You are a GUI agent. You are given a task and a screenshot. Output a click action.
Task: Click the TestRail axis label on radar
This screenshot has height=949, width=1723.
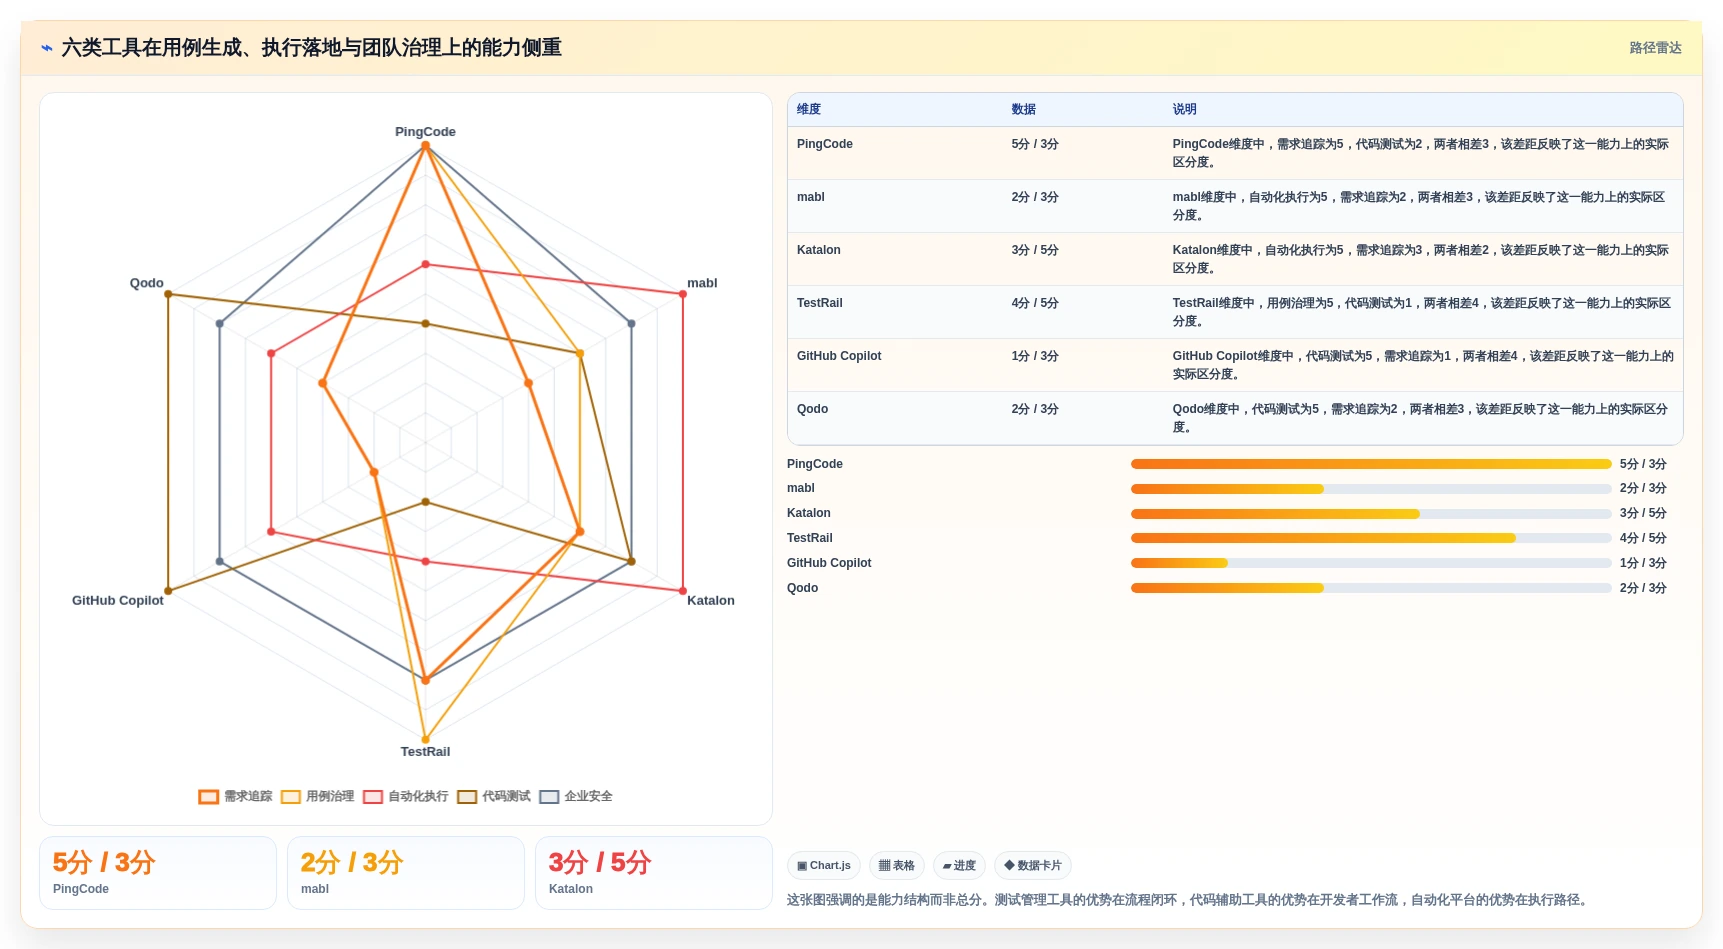click(425, 752)
